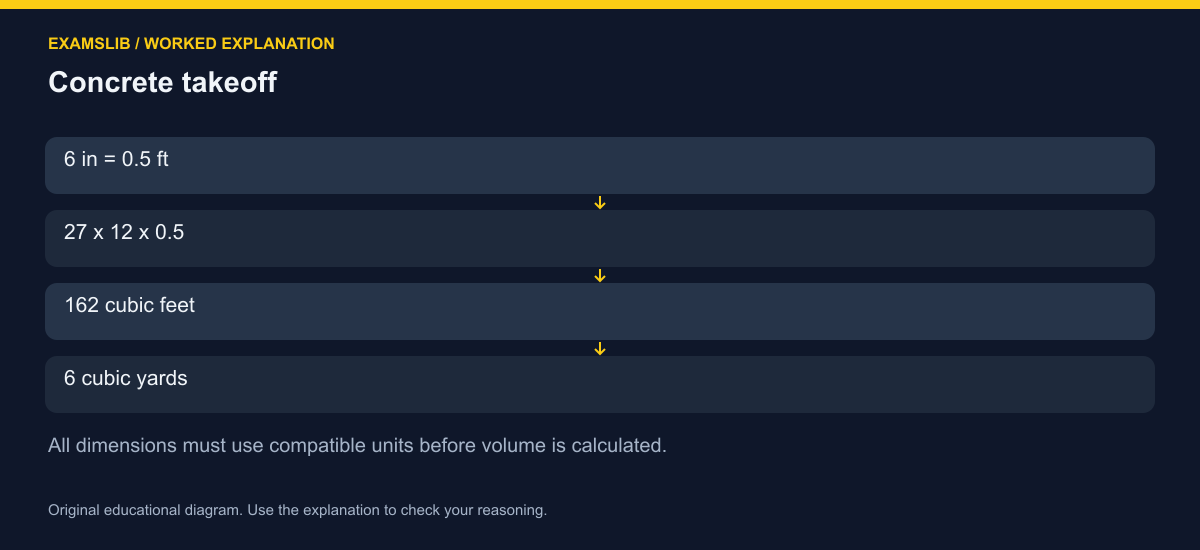
Task: Click the "Original educational diagram." footer sentence
Action: (144, 510)
